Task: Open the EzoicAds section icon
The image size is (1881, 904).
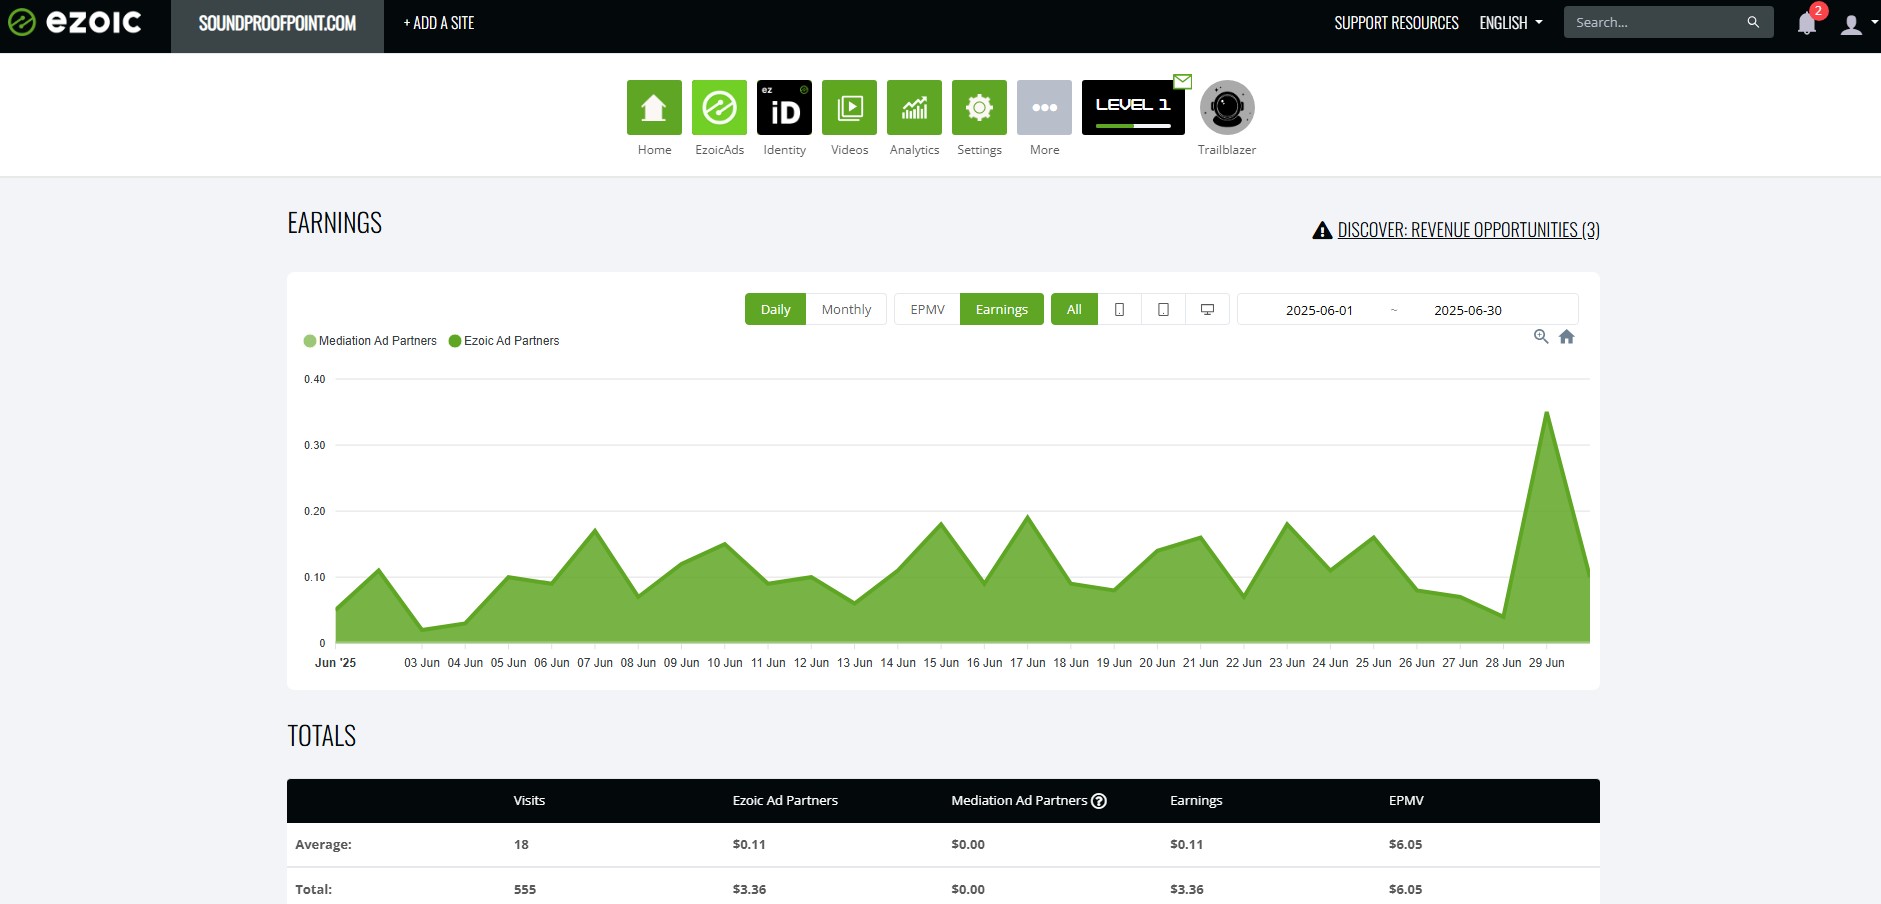Action: pos(719,107)
